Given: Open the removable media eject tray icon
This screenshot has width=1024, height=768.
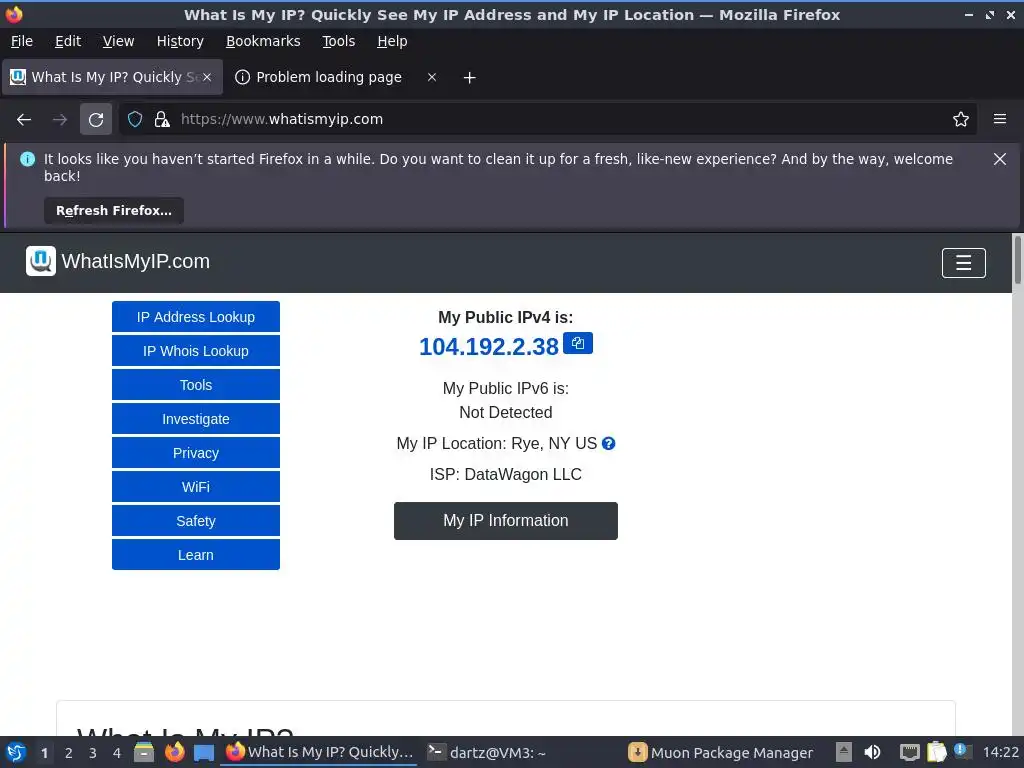Looking at the screenshot, I should point(843,753).
